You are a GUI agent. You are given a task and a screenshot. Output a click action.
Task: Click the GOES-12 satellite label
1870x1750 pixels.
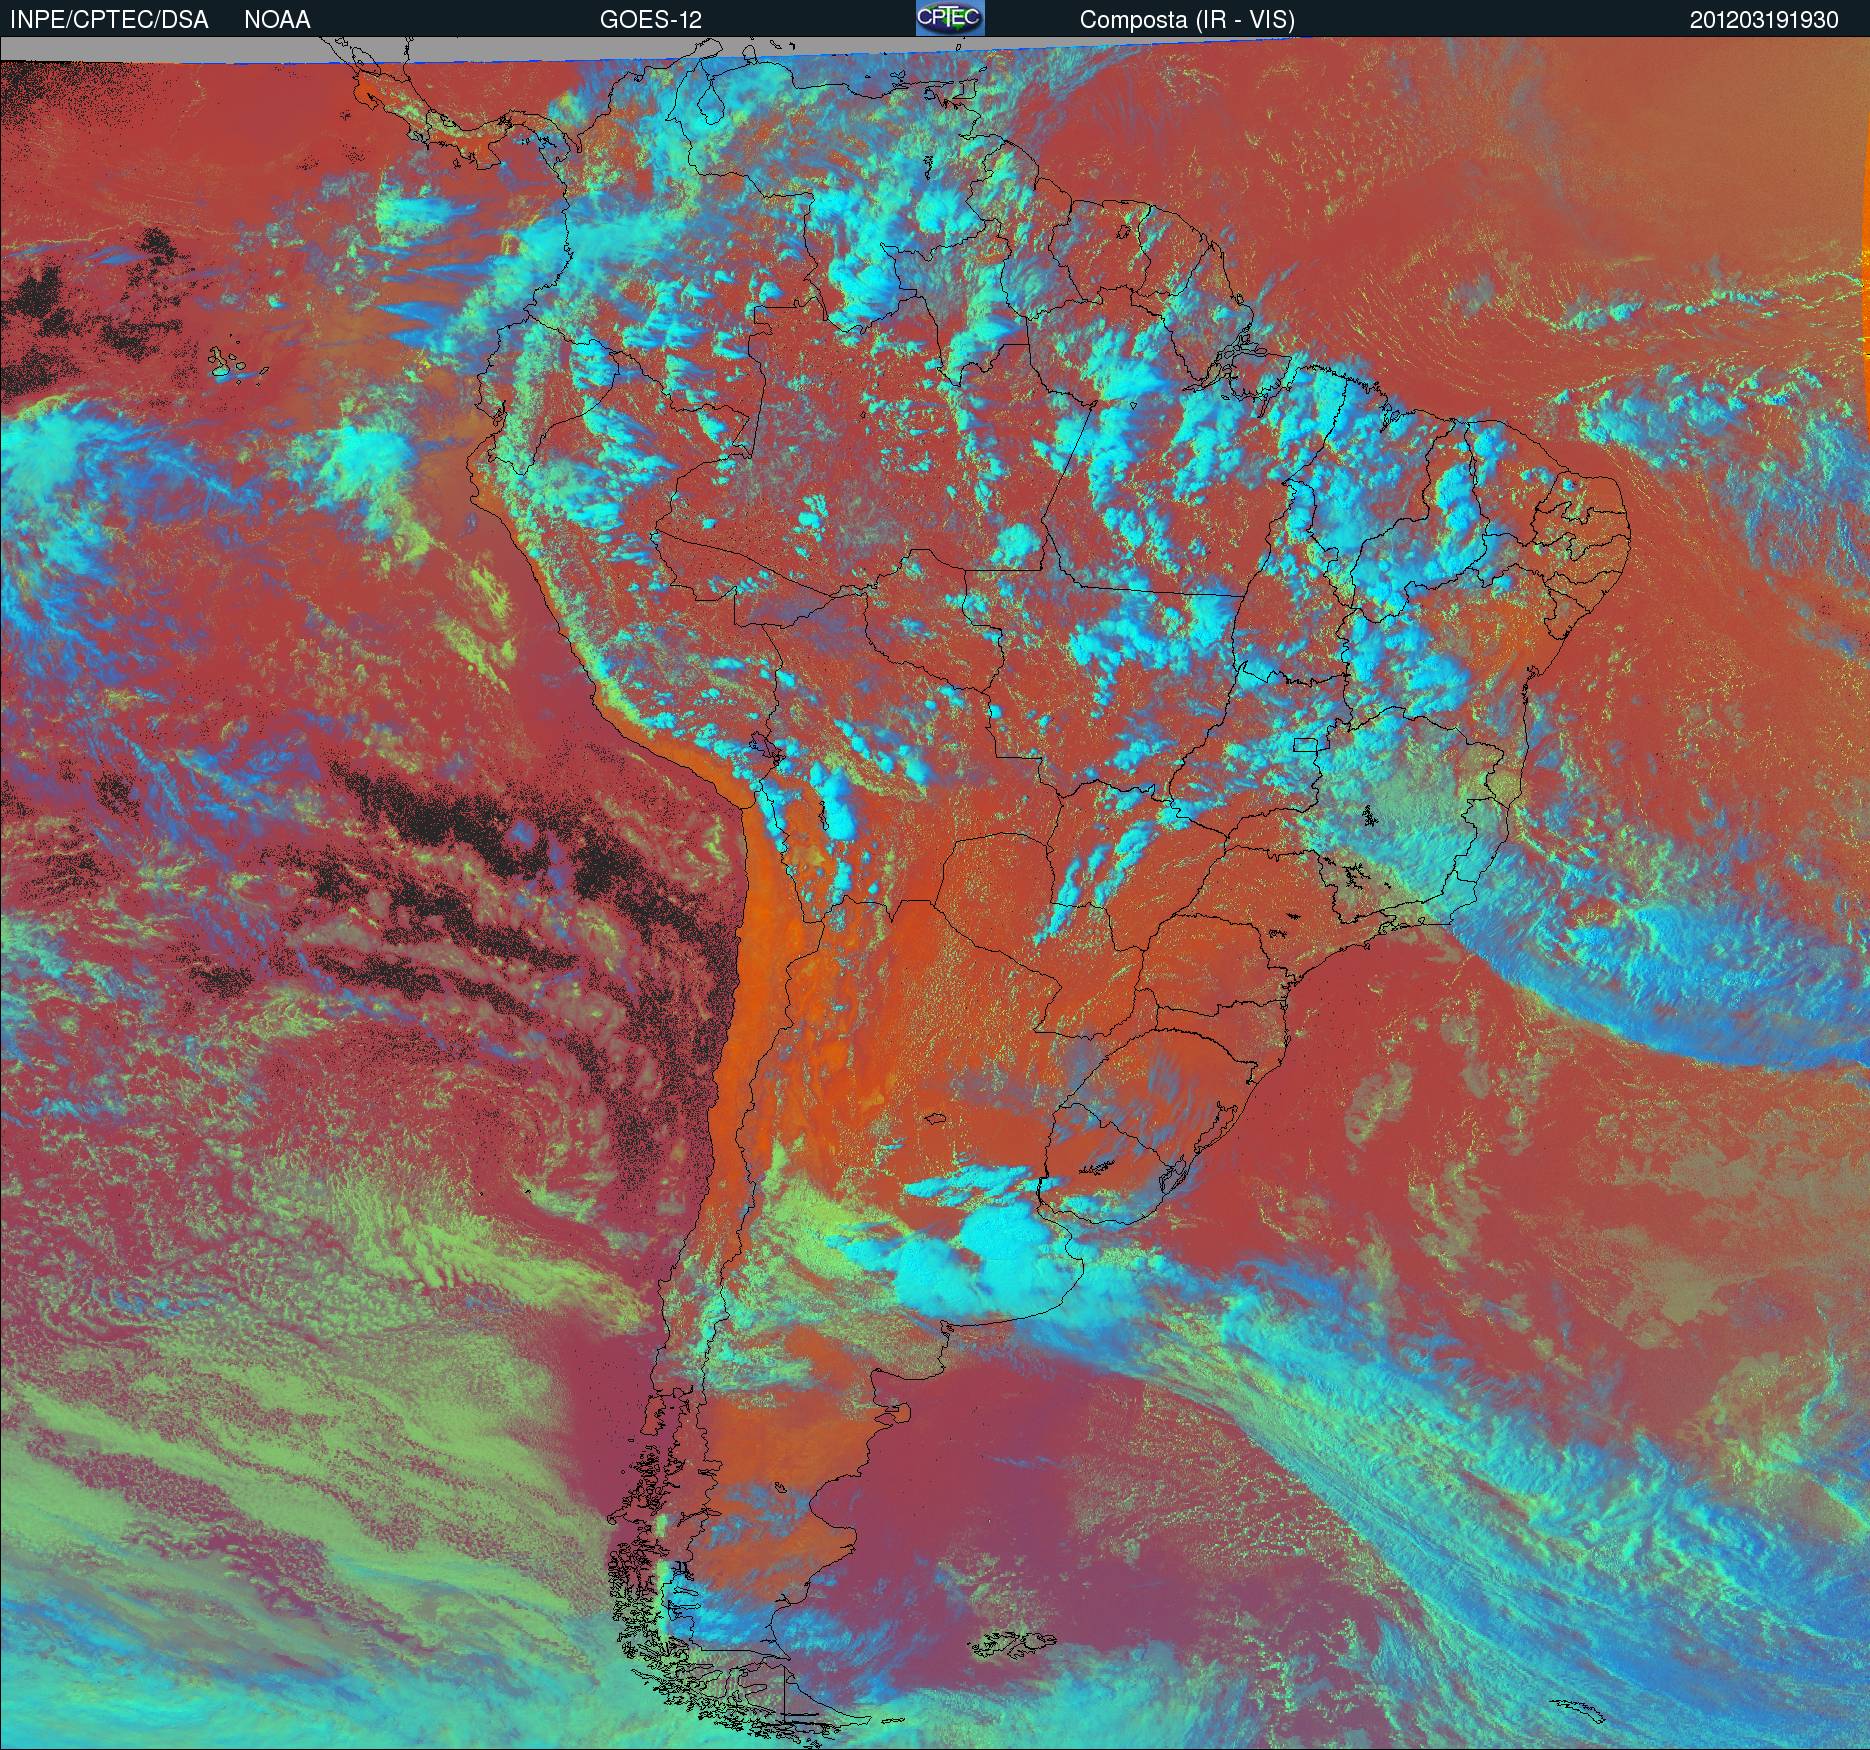[x=650, y=20]
